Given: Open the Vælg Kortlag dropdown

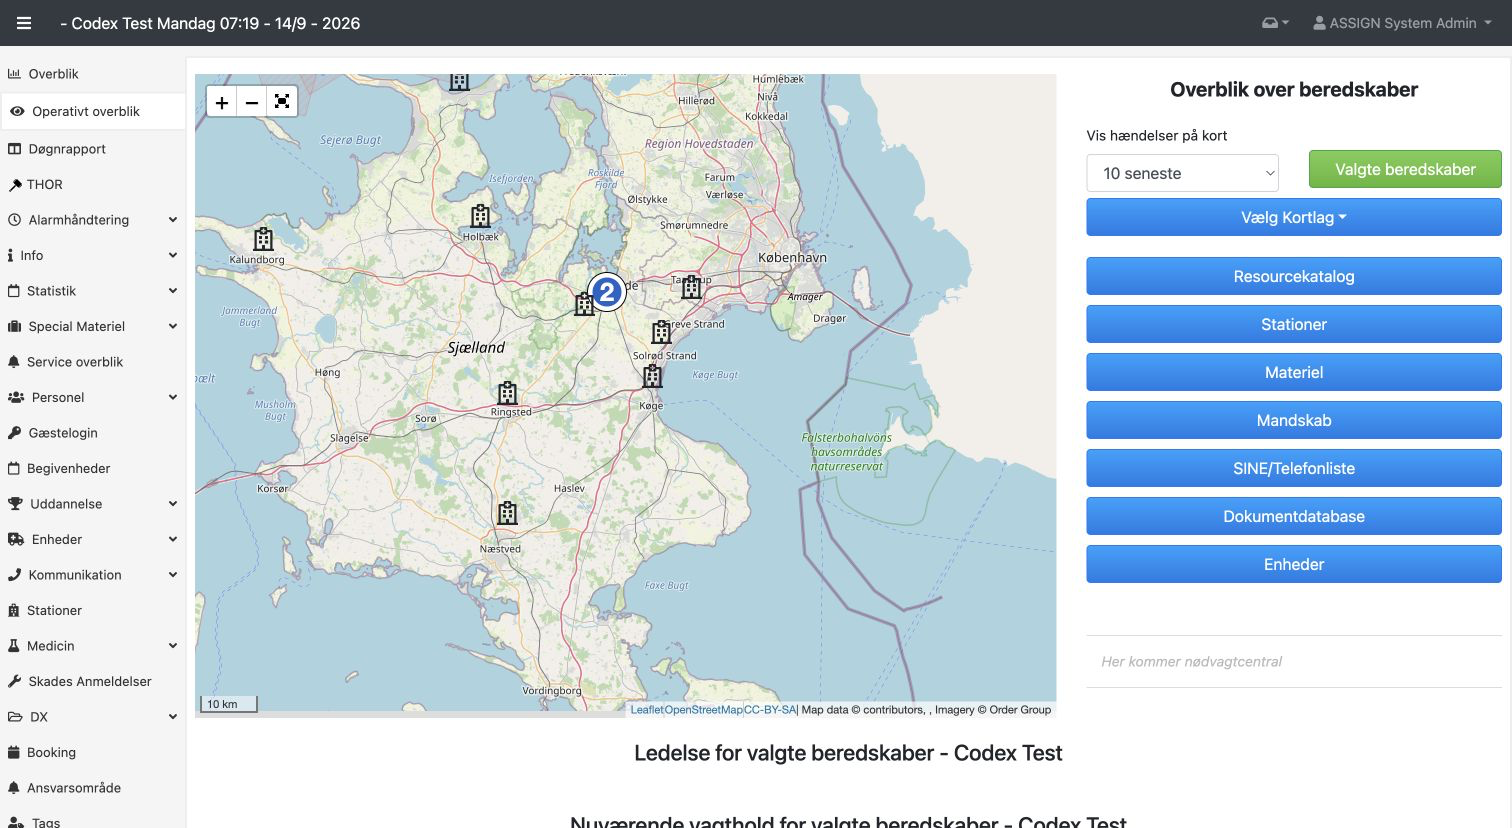Looking at the screenshot, I should tap(1294, 217).
